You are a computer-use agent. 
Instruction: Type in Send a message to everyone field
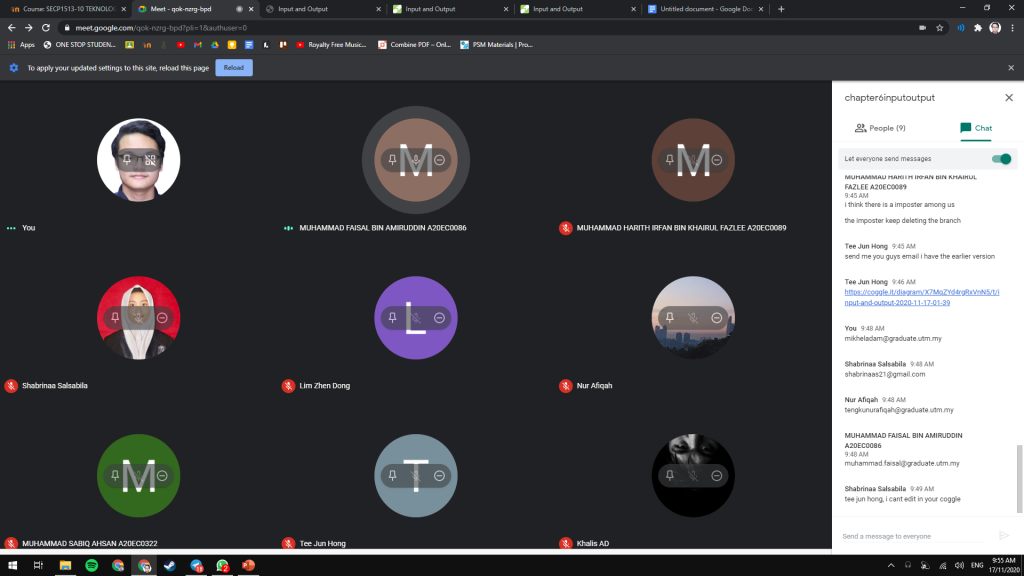915,536
